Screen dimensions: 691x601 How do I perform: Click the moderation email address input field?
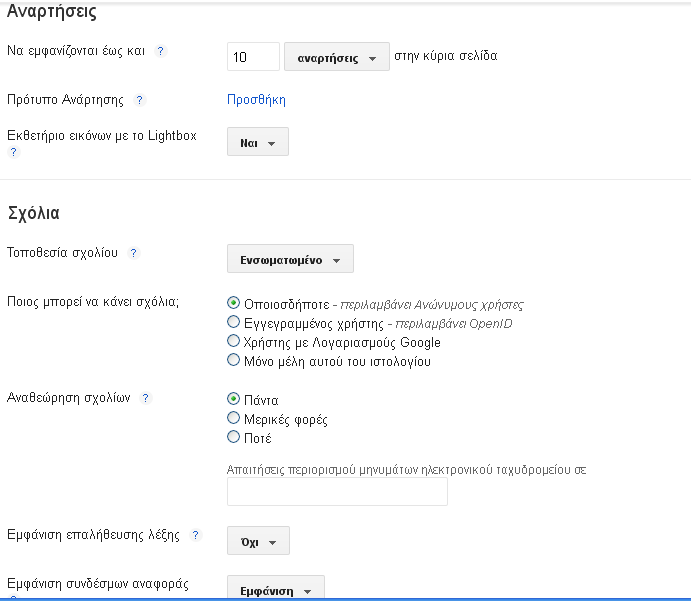(337, 491)
